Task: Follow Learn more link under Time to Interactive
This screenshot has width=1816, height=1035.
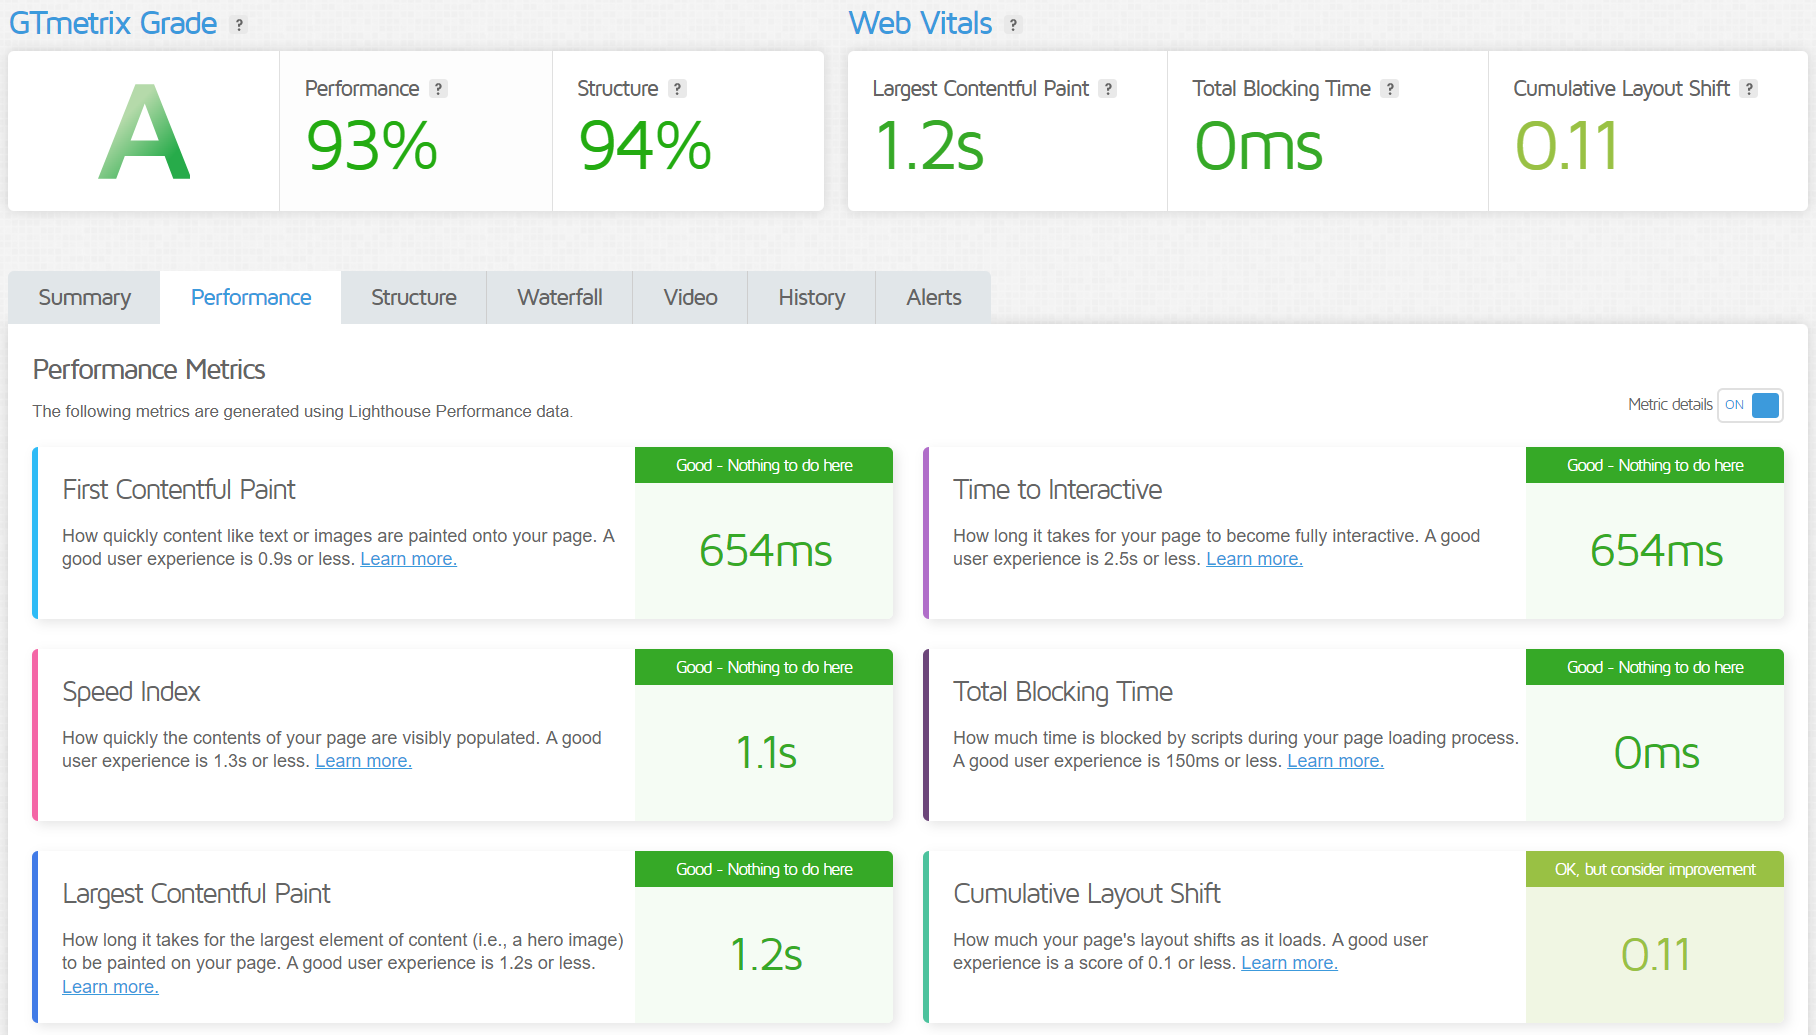Action: pos(1254,559)
